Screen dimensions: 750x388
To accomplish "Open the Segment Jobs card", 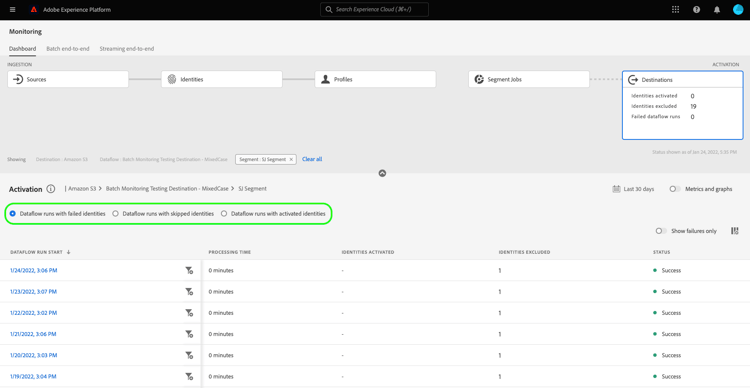I will pyautogui.click(x=529, y=79).
